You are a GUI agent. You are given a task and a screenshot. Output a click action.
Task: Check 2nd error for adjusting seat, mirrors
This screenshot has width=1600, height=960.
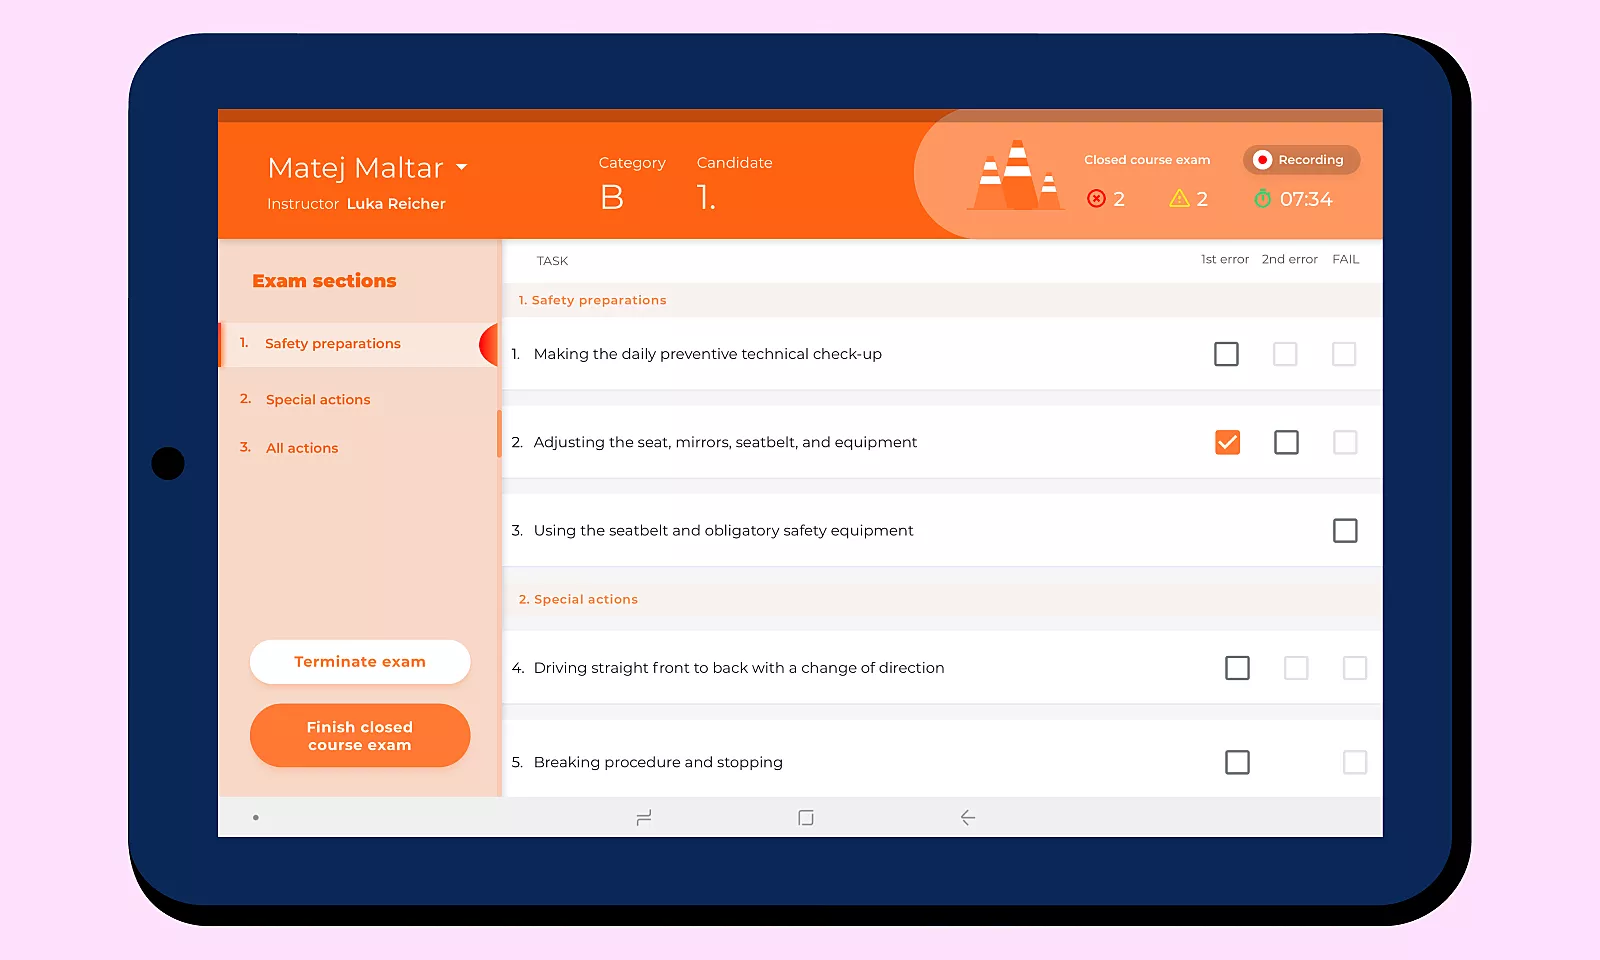1286,442
